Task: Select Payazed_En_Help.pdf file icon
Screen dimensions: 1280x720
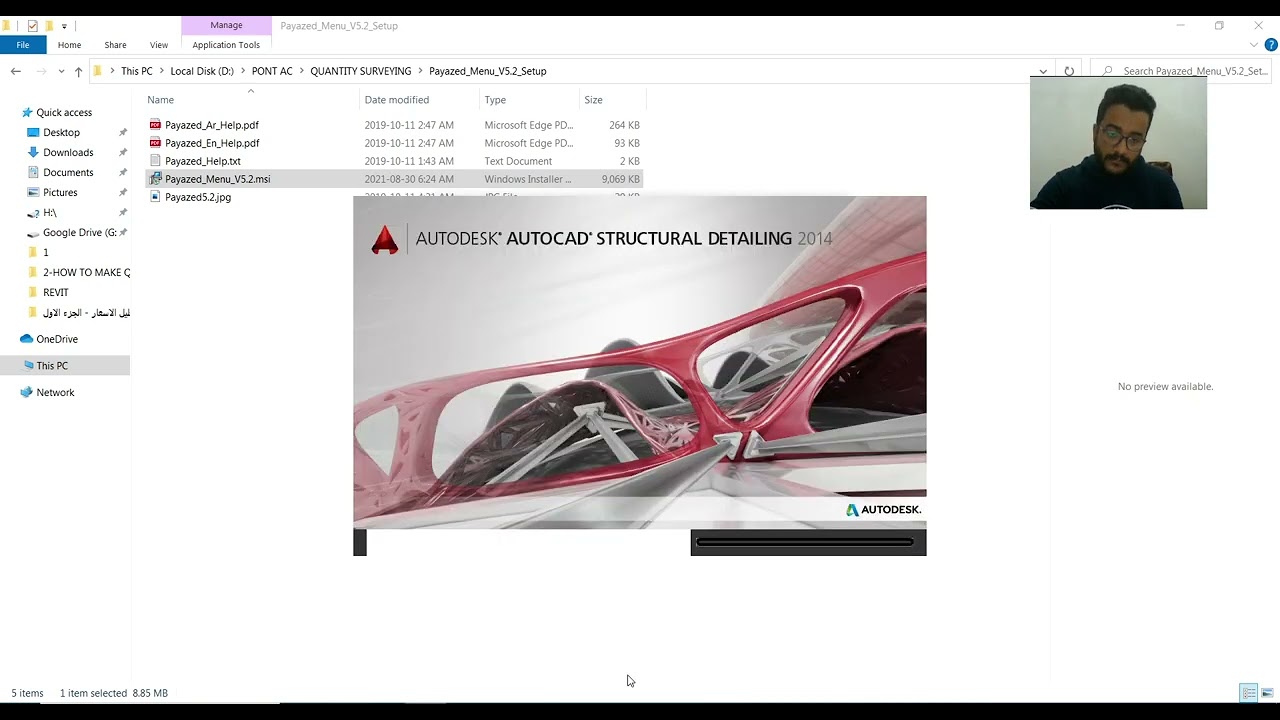Action: 155,143
